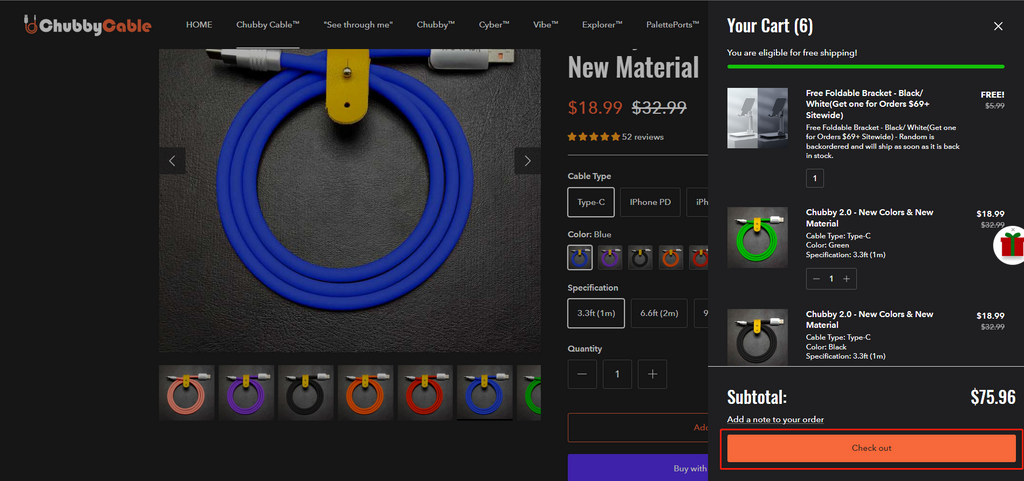Screen dimensions: 1024x481
Task: Open the red cable thumbnail
Action: click(425, 392)
